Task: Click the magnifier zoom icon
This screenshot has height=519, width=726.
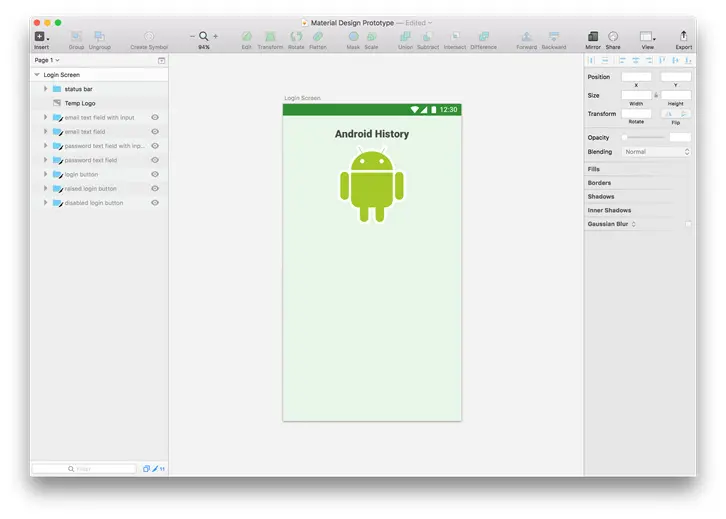Action: [x=204, y=36]
